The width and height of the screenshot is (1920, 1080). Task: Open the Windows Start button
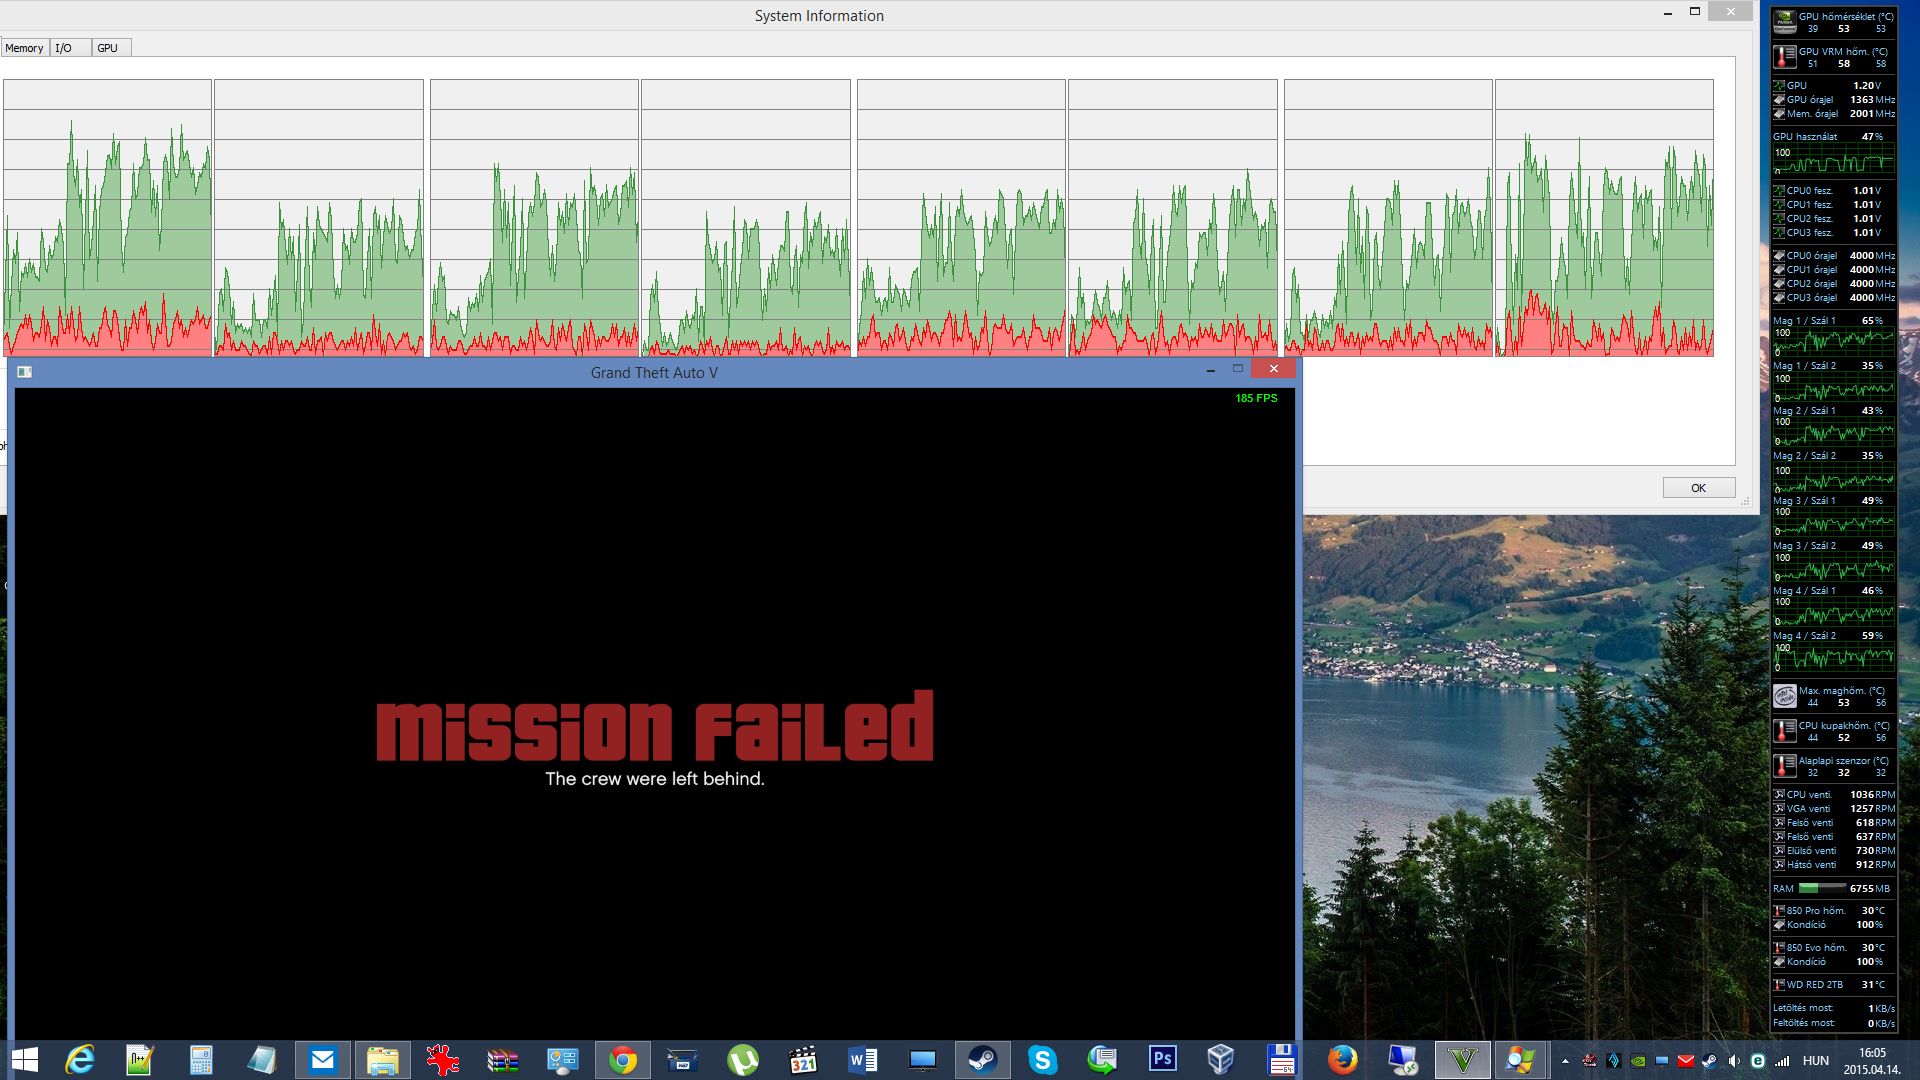tap(24, 1060)
